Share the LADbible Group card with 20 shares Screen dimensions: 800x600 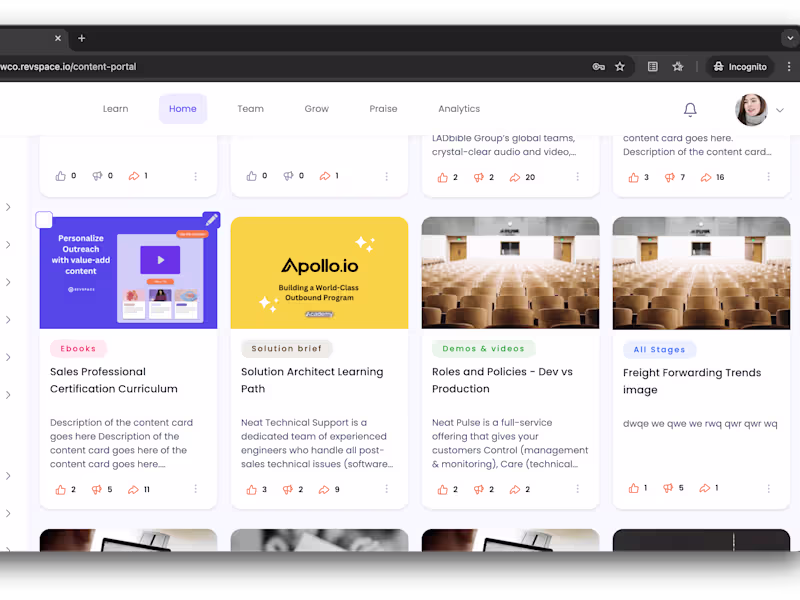click(x=515, y=178)
